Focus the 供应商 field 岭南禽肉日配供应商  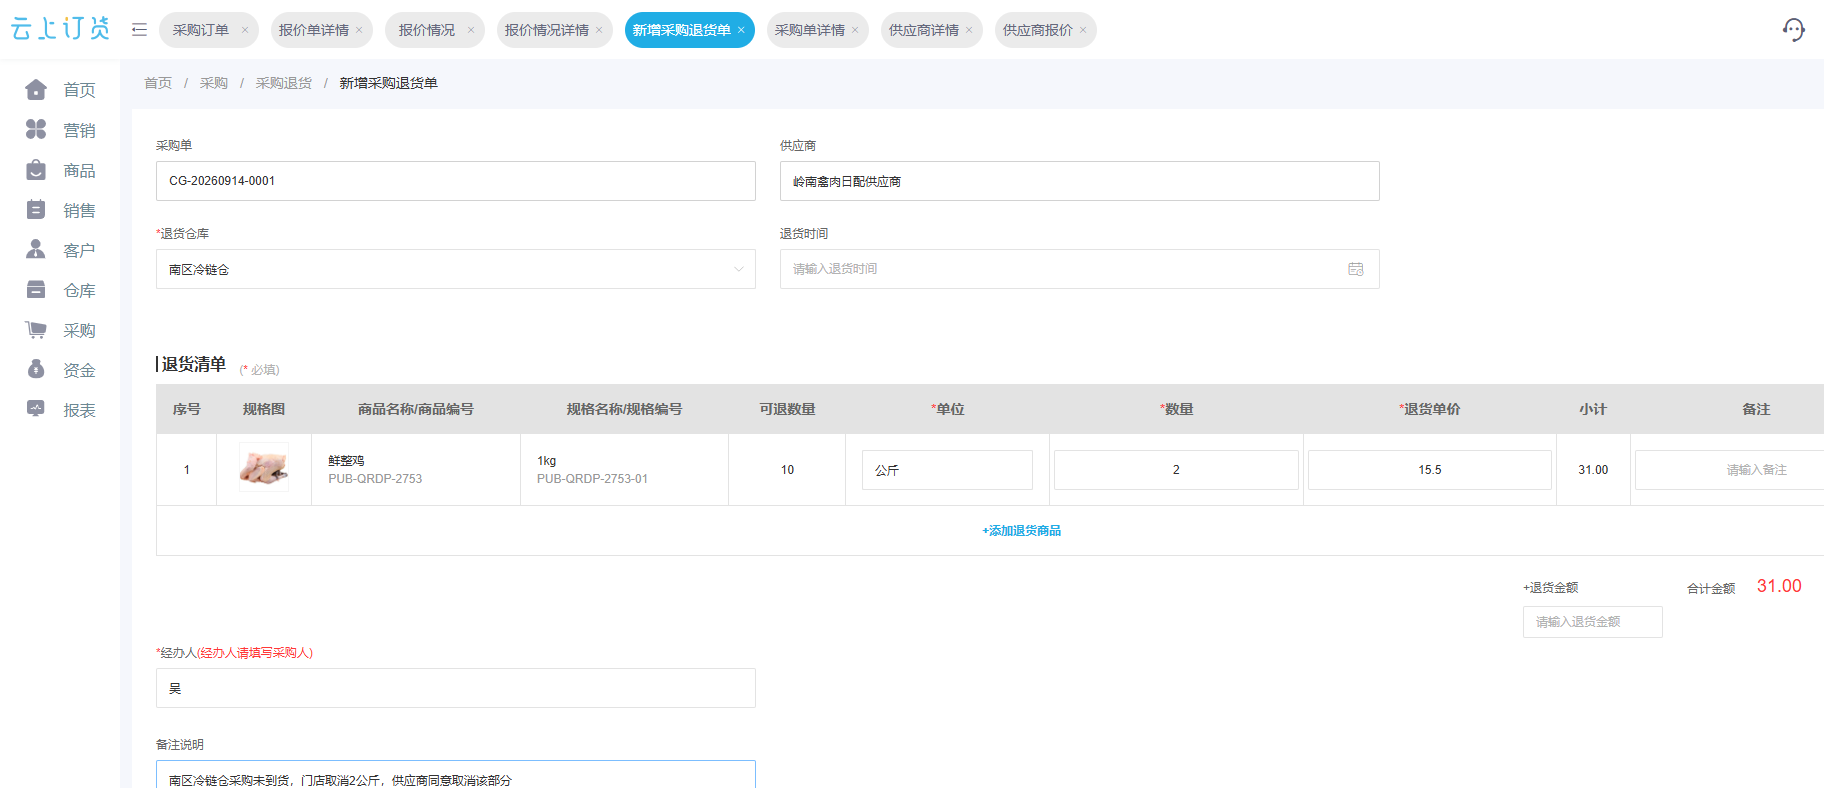1080,181
